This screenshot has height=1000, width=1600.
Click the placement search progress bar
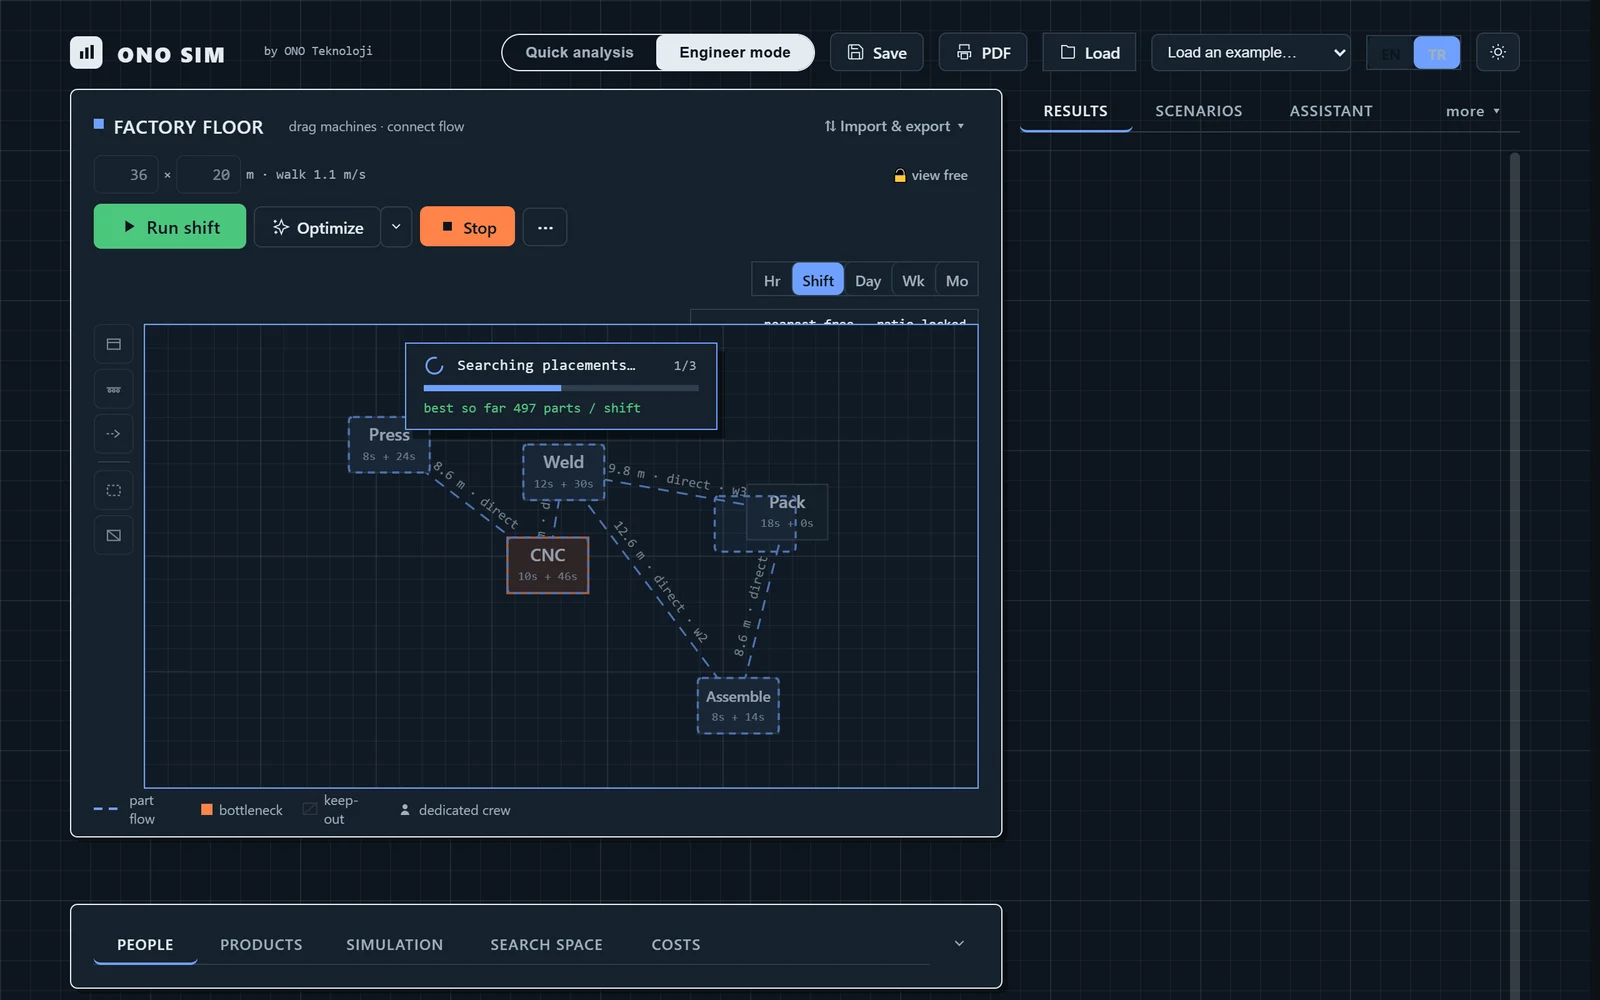tap(561, 388)
